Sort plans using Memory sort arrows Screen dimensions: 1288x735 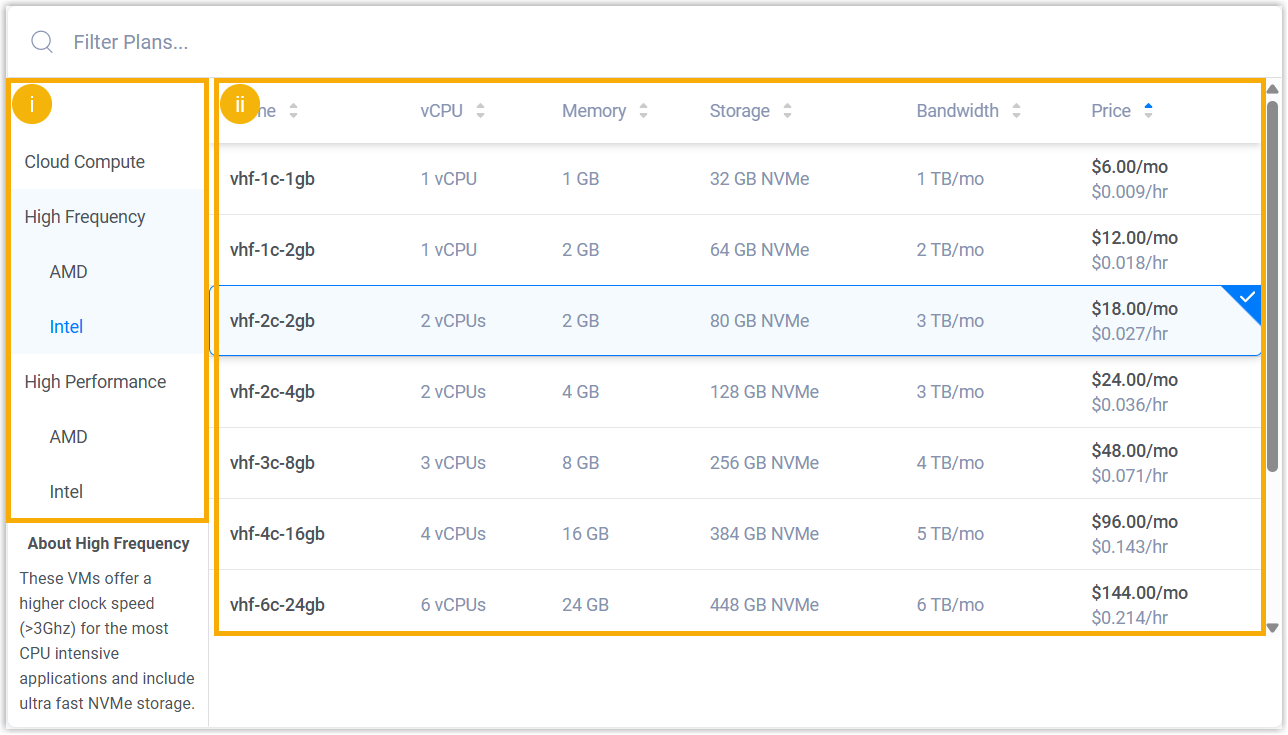point(643,111)
